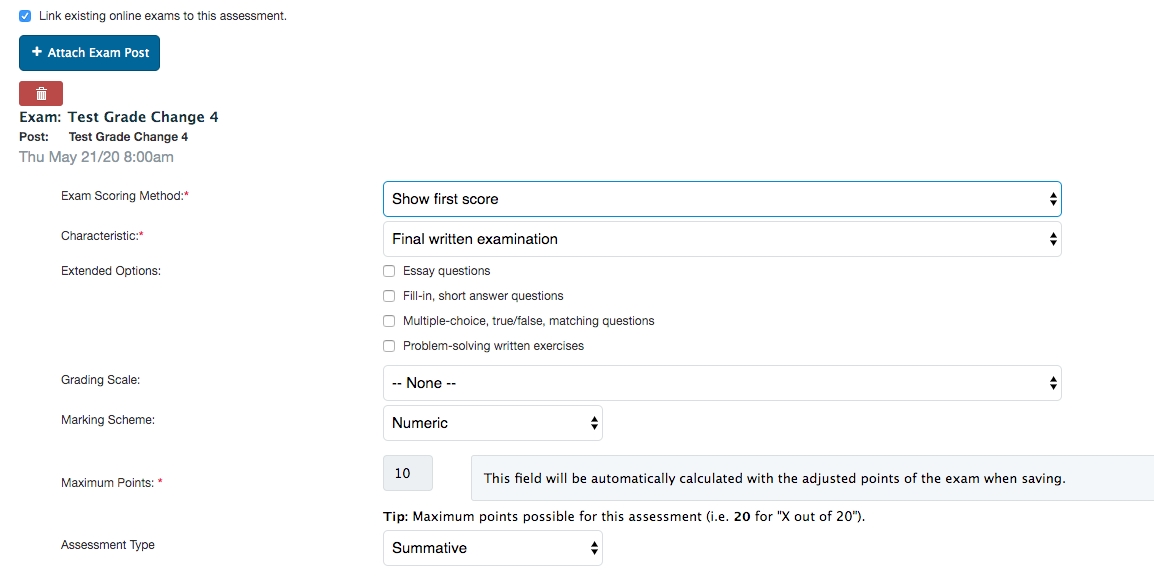Viewport: 1154px width, 581px height.
Task: Click the Essay questions label text
Action: coord(446,271)
